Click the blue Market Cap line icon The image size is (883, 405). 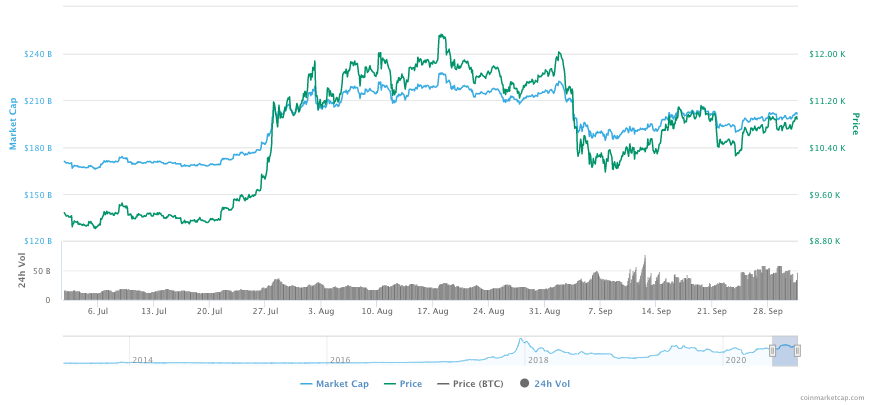[x=306, y=384]
